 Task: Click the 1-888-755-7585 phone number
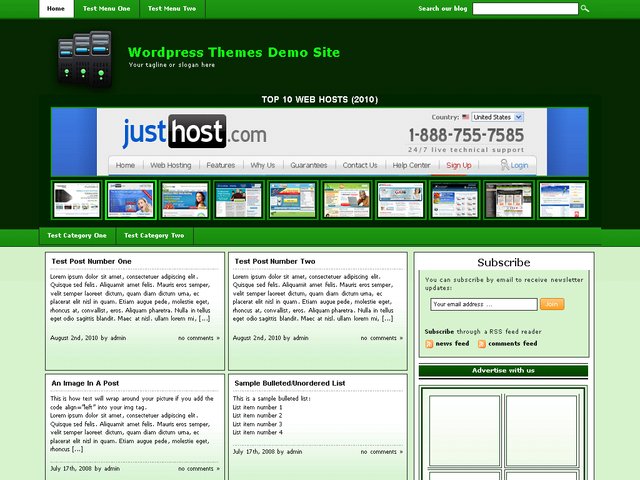pos(466,136)
